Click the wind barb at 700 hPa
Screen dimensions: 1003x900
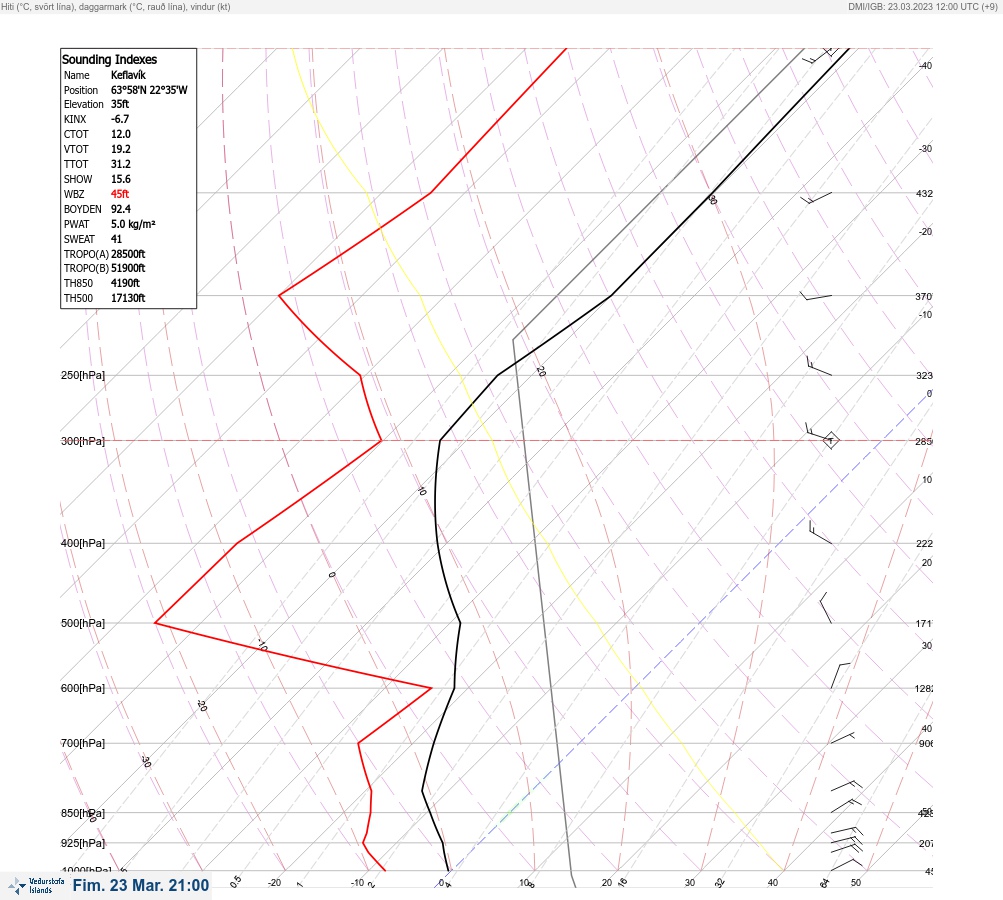click(842, 738)
